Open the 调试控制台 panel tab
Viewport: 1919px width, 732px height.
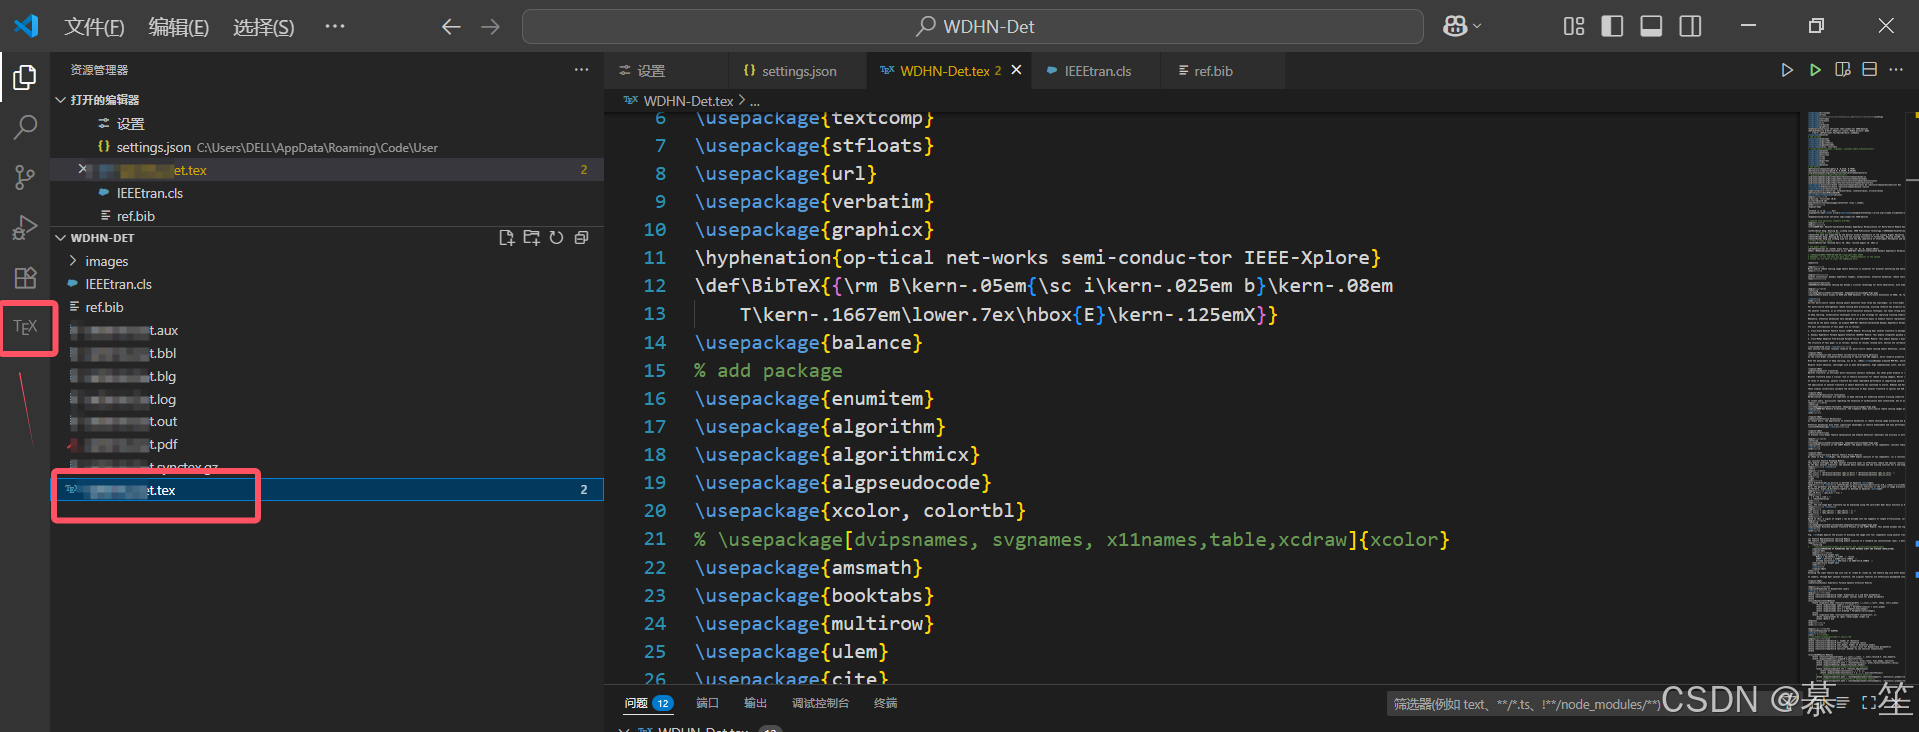820,704
